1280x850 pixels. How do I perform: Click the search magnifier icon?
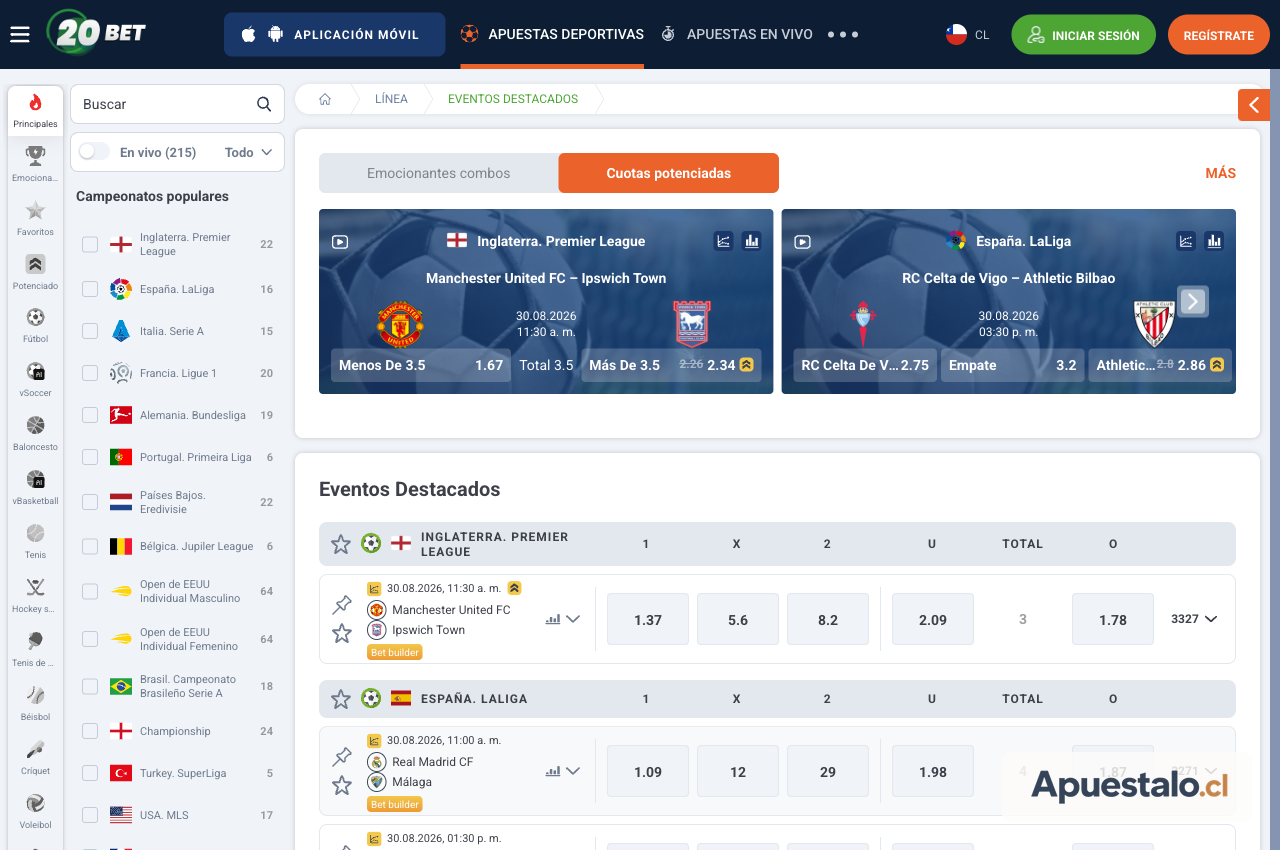point(264,104)
